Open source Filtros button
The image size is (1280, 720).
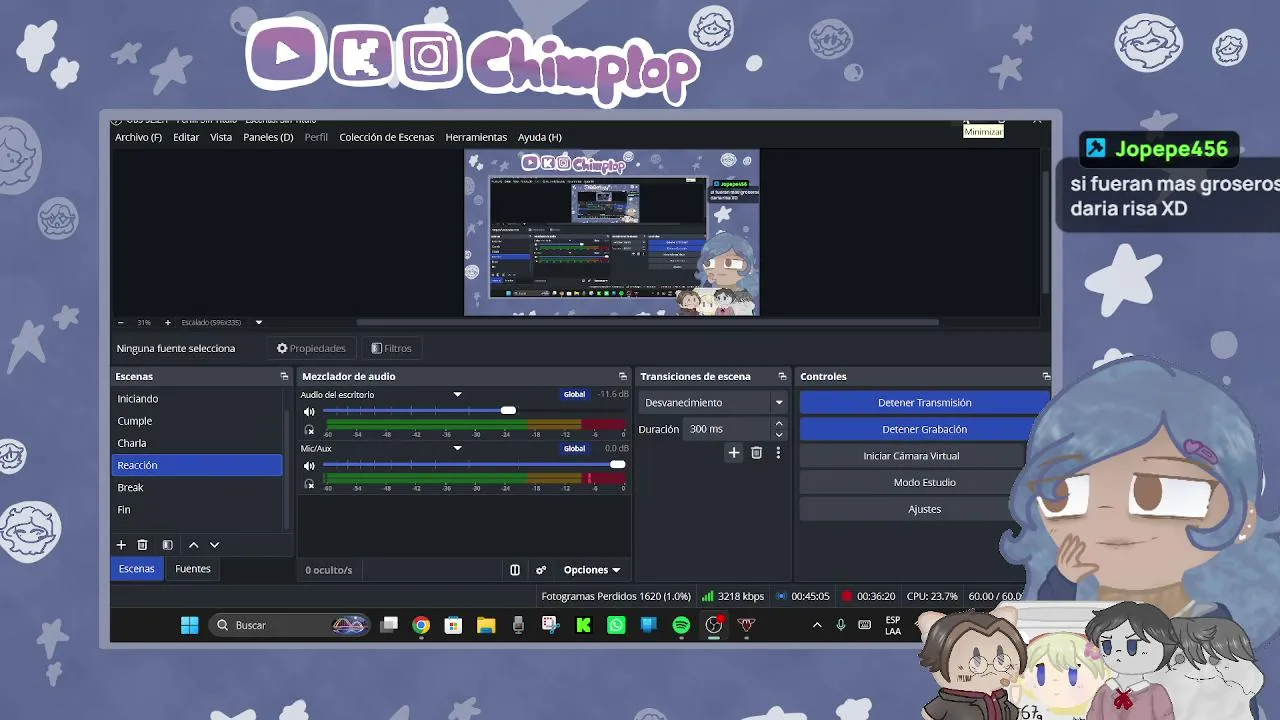point(391,348)
